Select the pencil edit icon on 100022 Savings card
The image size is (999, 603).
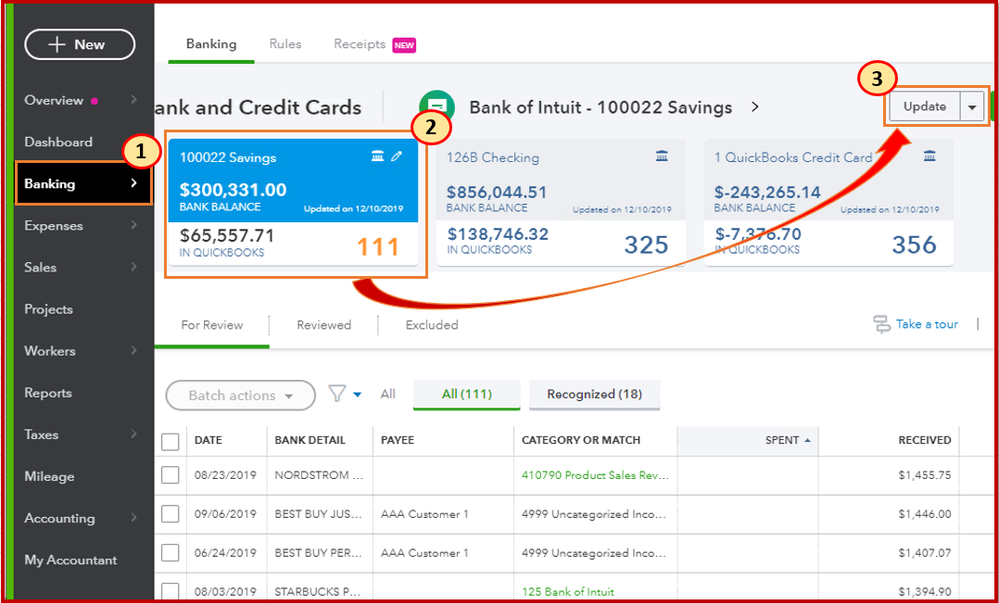[x=396, y=157]
